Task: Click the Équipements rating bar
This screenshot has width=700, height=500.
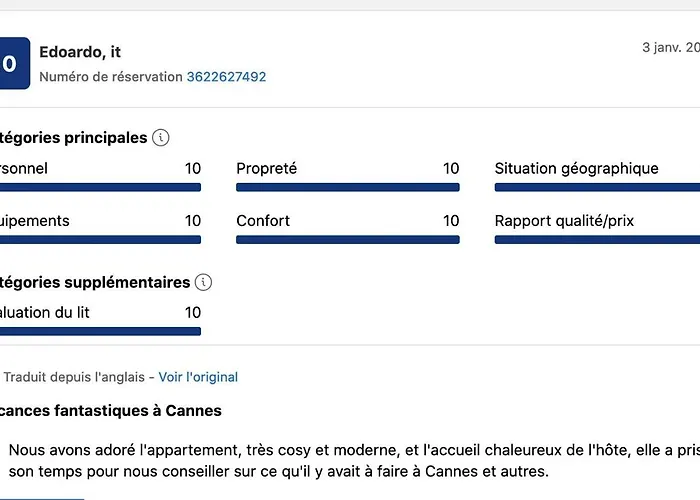Action: pyautogui.click(x=100, y=239)
